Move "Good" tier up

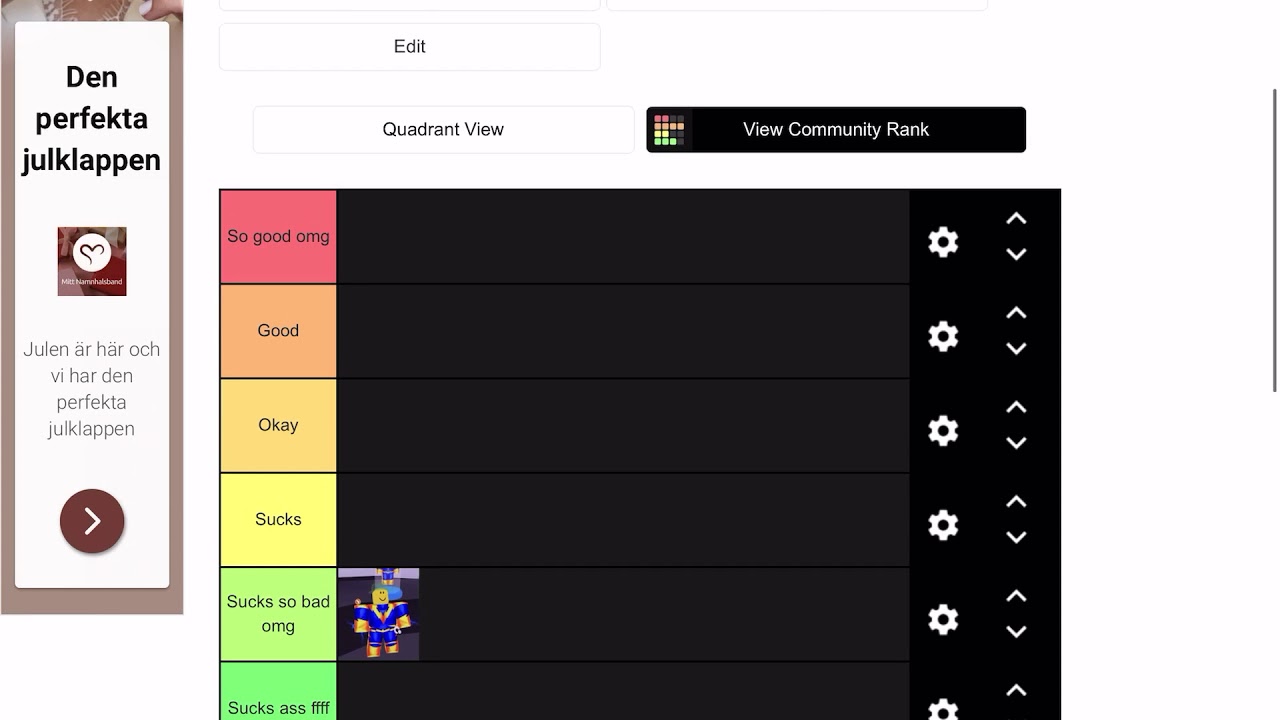(1016, 313)
